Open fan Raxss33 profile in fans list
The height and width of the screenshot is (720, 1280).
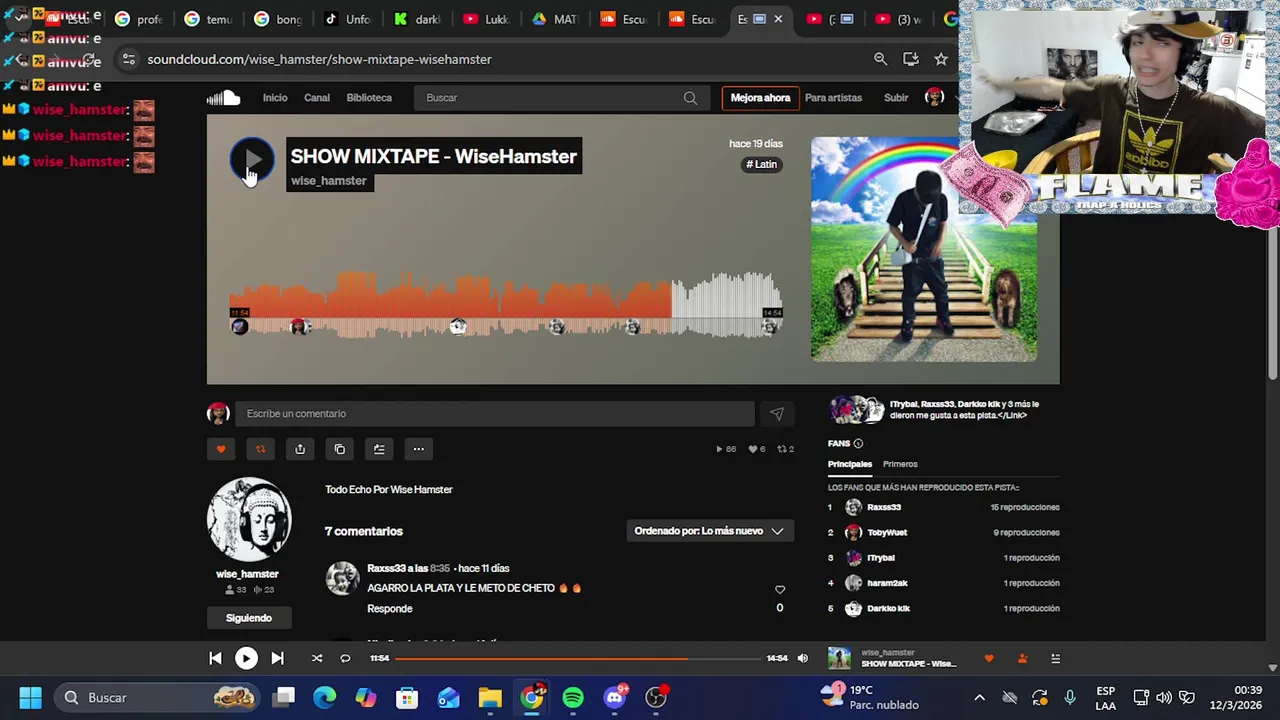884,507
